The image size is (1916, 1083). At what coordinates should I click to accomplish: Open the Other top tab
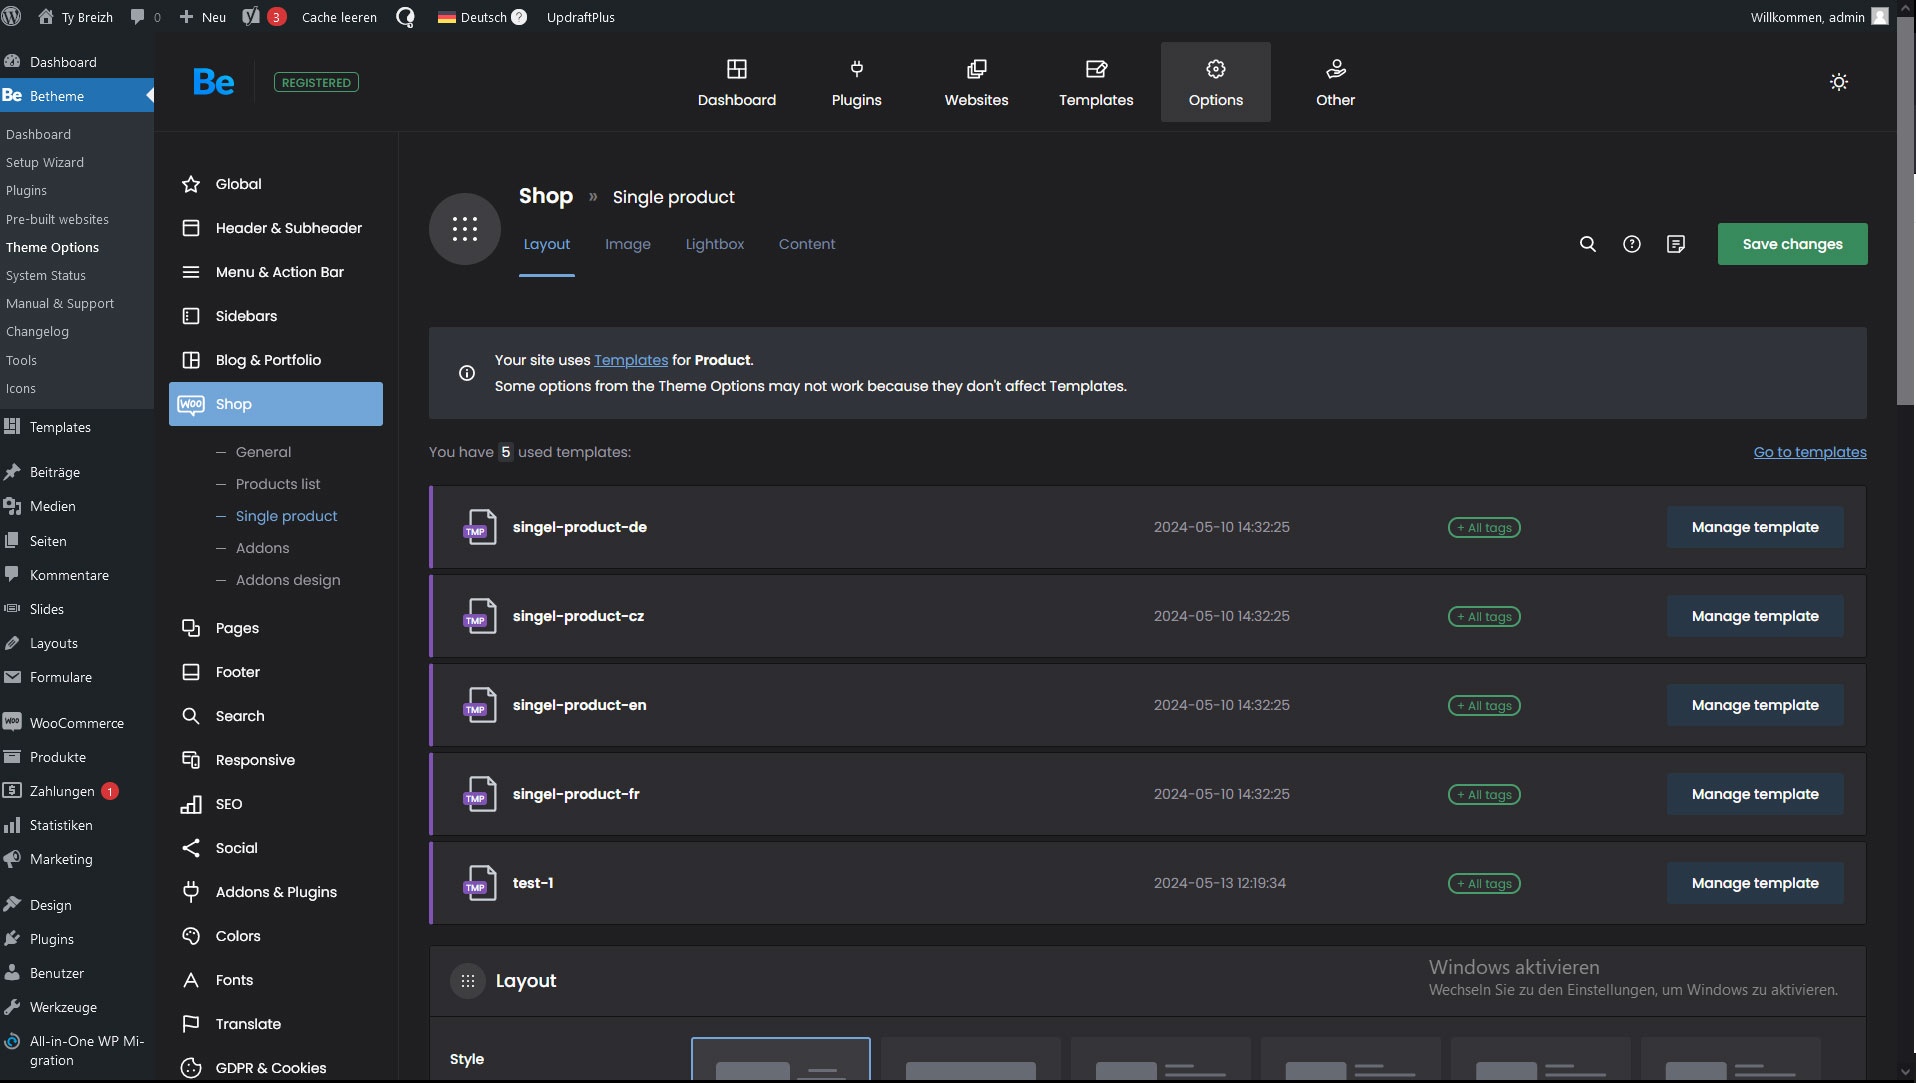[1335, 82]
